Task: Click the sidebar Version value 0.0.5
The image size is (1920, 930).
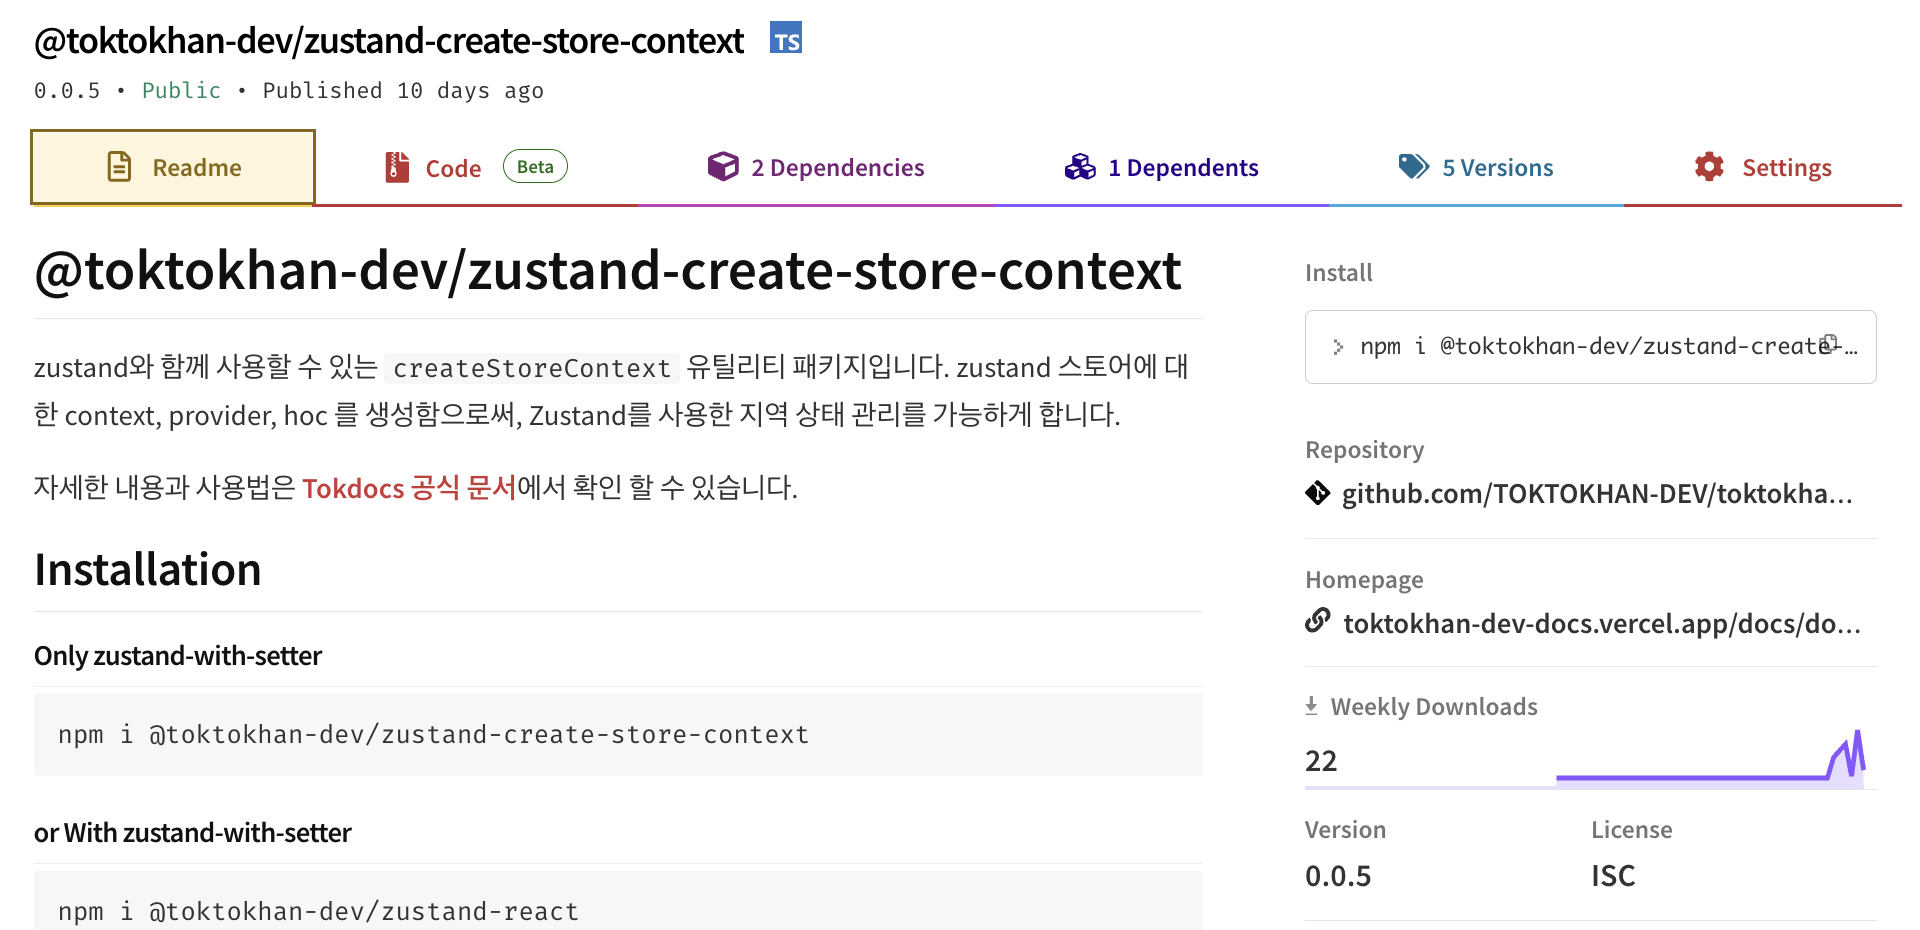Action: [x=1338, y=876]
